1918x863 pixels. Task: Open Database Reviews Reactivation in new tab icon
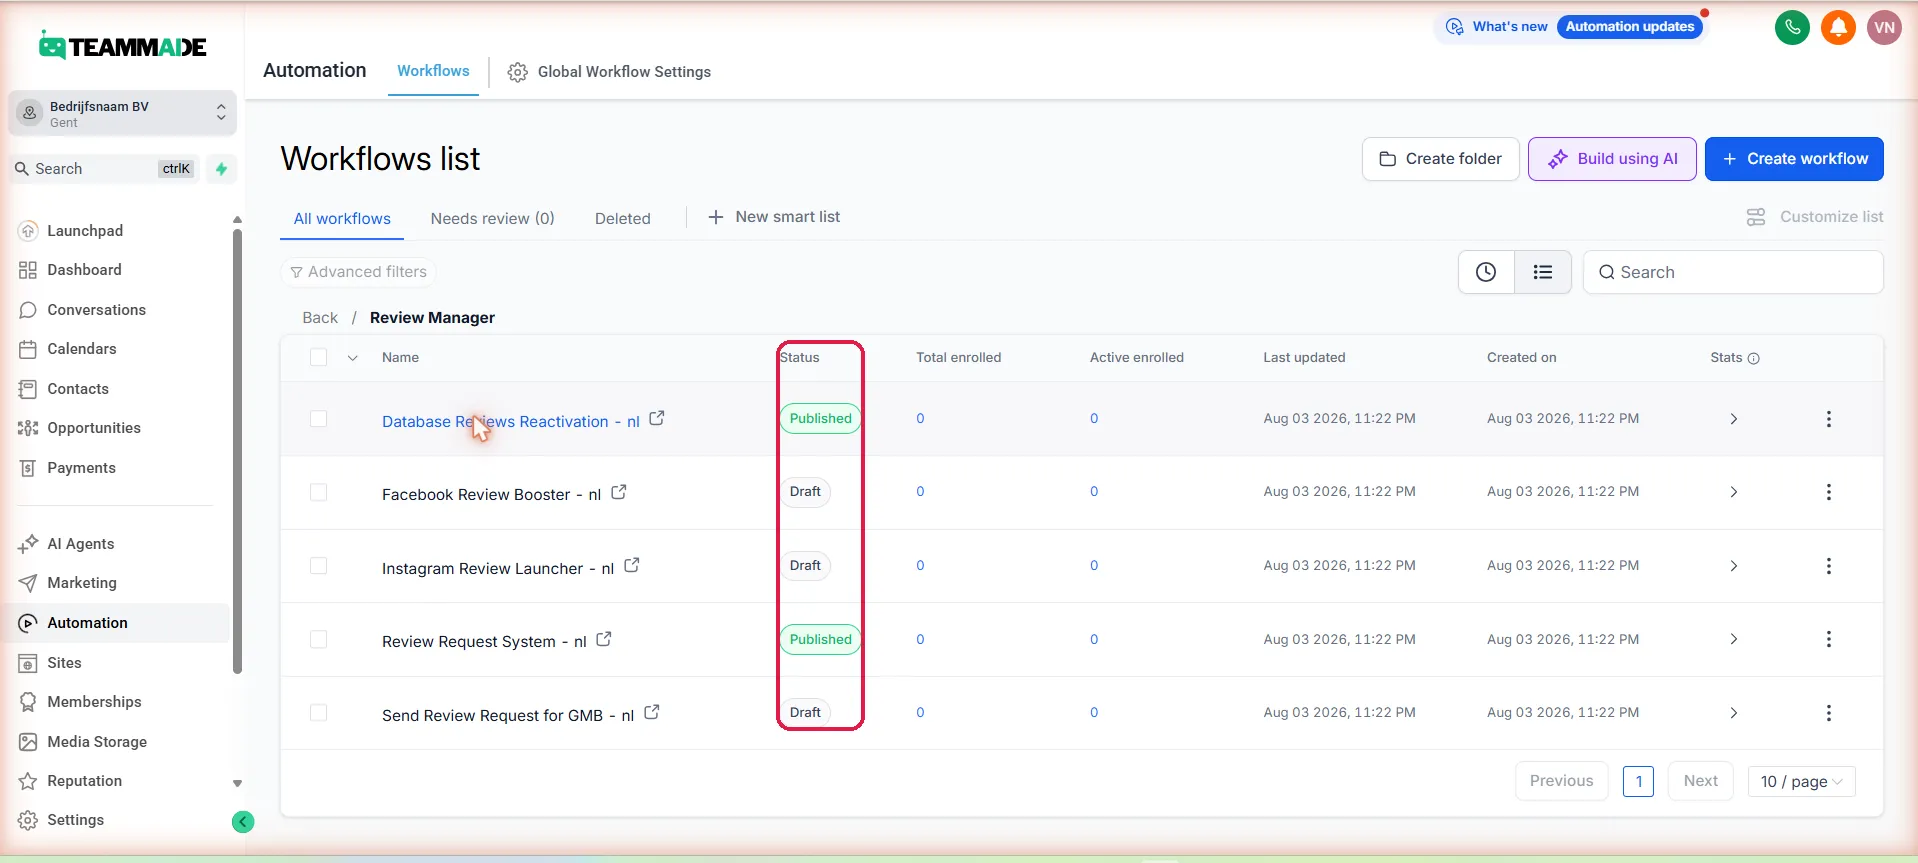pyautogui.click(x=657, y=419)
